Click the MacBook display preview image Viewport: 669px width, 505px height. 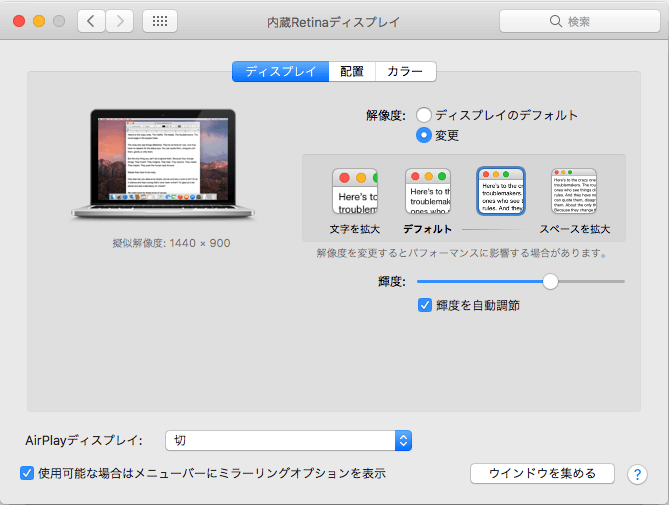tap(154, 163)
